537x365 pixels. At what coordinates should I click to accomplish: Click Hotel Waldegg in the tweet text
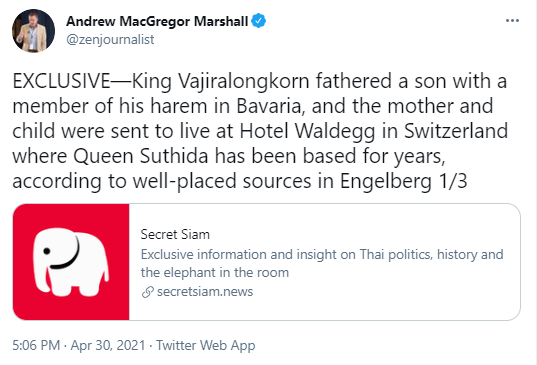click(307, 132)
